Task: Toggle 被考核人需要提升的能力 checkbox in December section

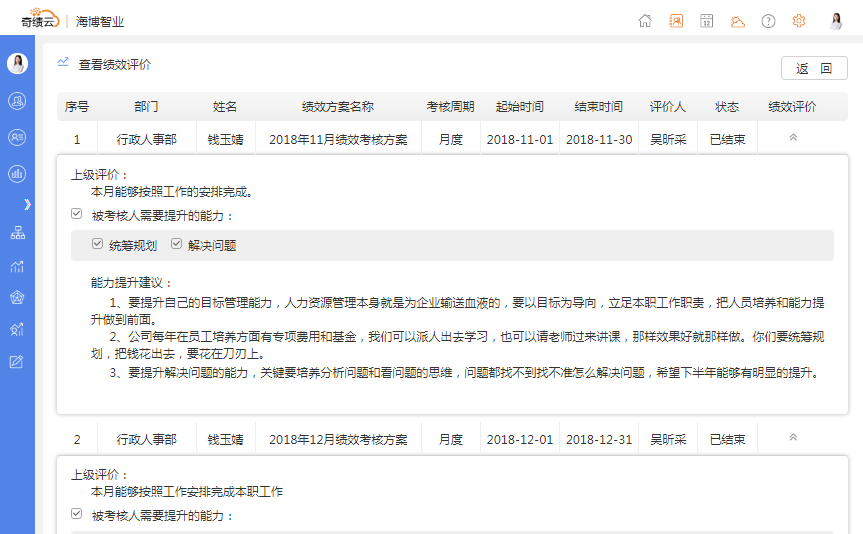Action: [x=77, y=514]
